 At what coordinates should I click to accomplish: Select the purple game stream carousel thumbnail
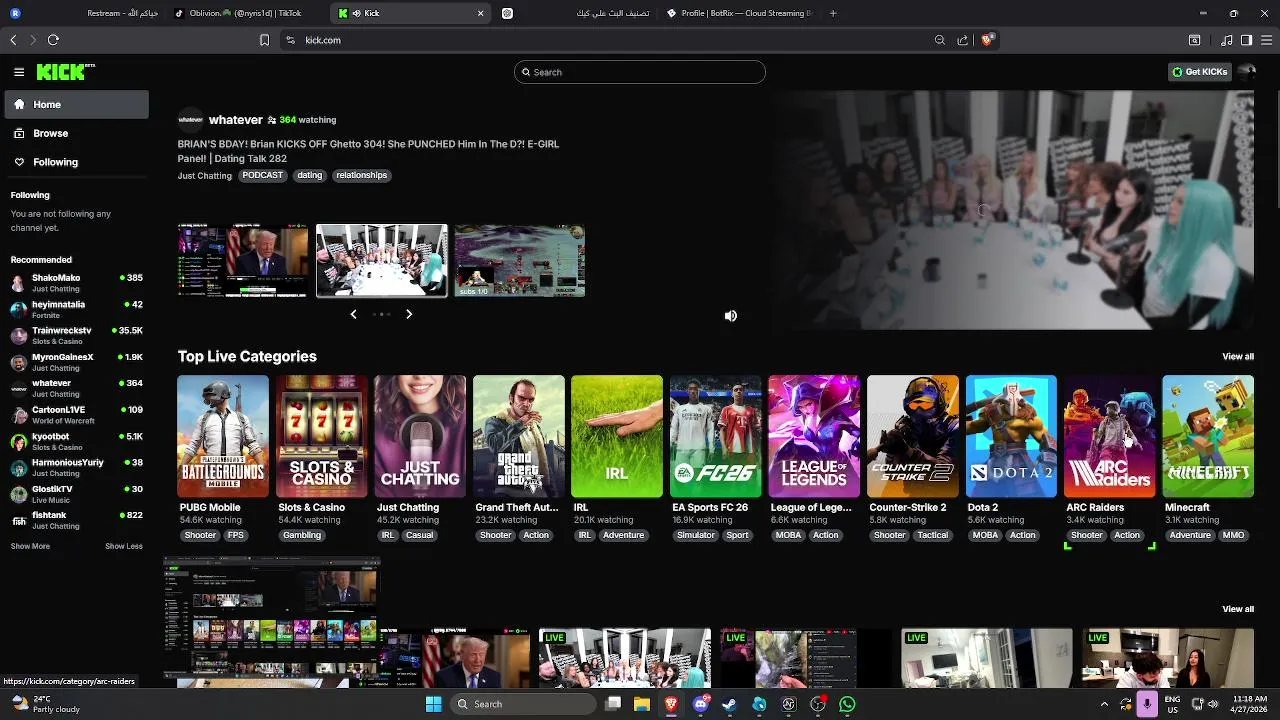pyautogui.click(x=520, y=260)
